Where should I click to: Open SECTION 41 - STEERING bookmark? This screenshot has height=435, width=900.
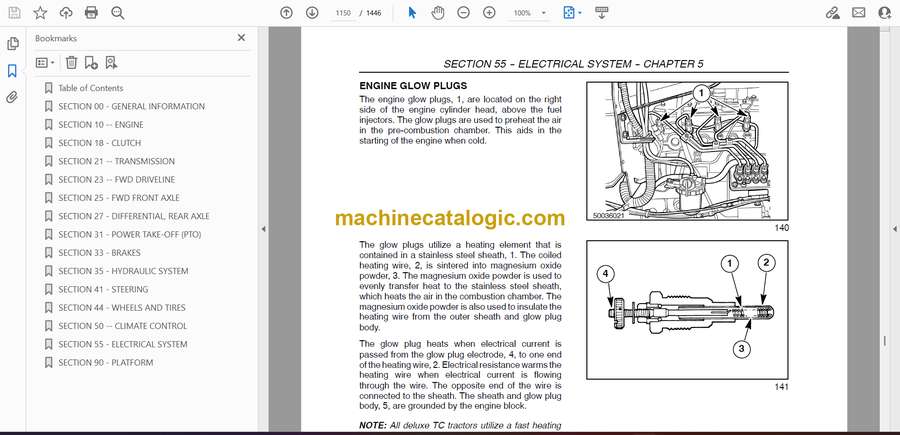coord(103,289)
